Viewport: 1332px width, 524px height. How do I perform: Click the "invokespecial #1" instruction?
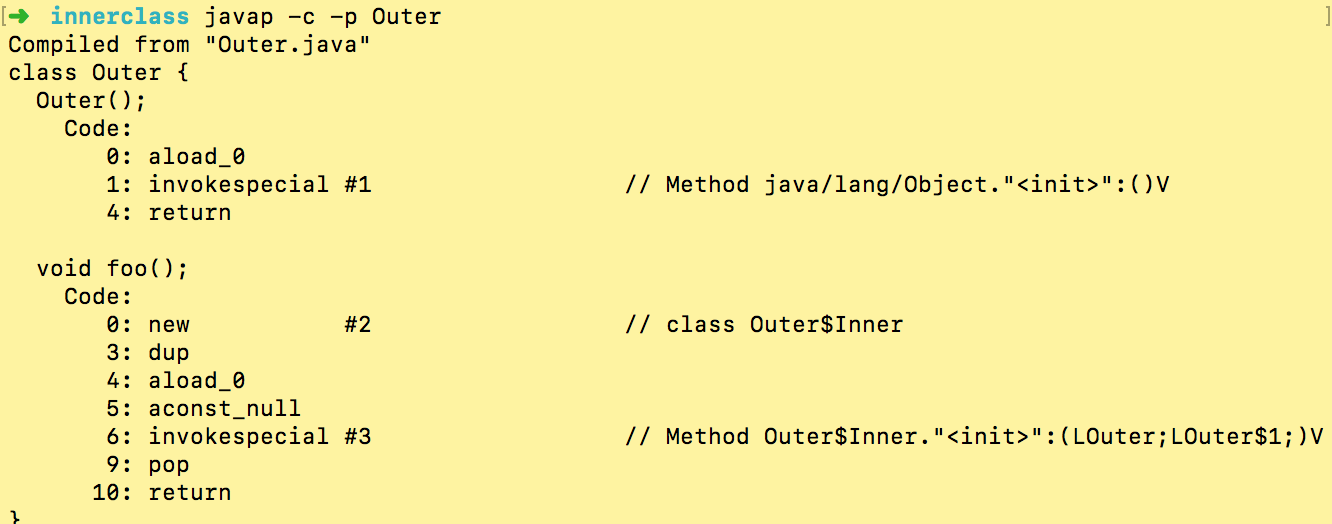click(x=260, y=184)
